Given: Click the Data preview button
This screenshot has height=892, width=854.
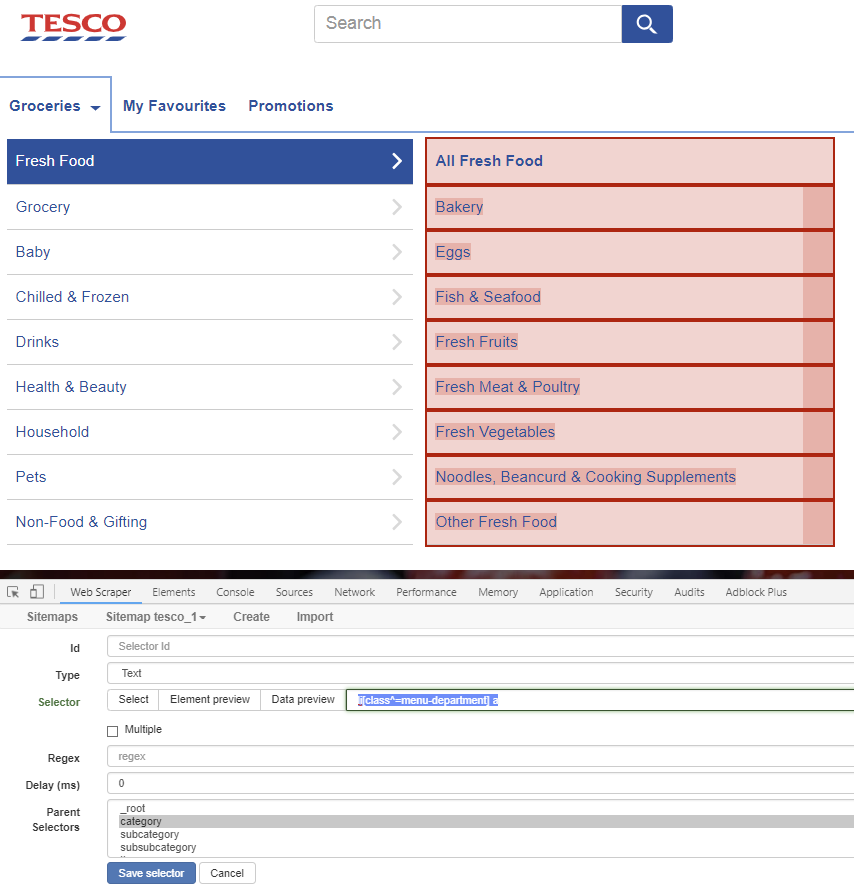Looking at the screenshot, I should pos(303,700).
